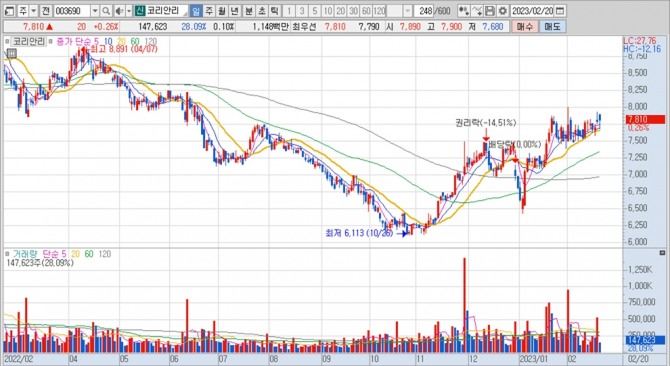Toggle the 거래량 volume indicator marker
This screenshot has width=670, height=366.
7,254
